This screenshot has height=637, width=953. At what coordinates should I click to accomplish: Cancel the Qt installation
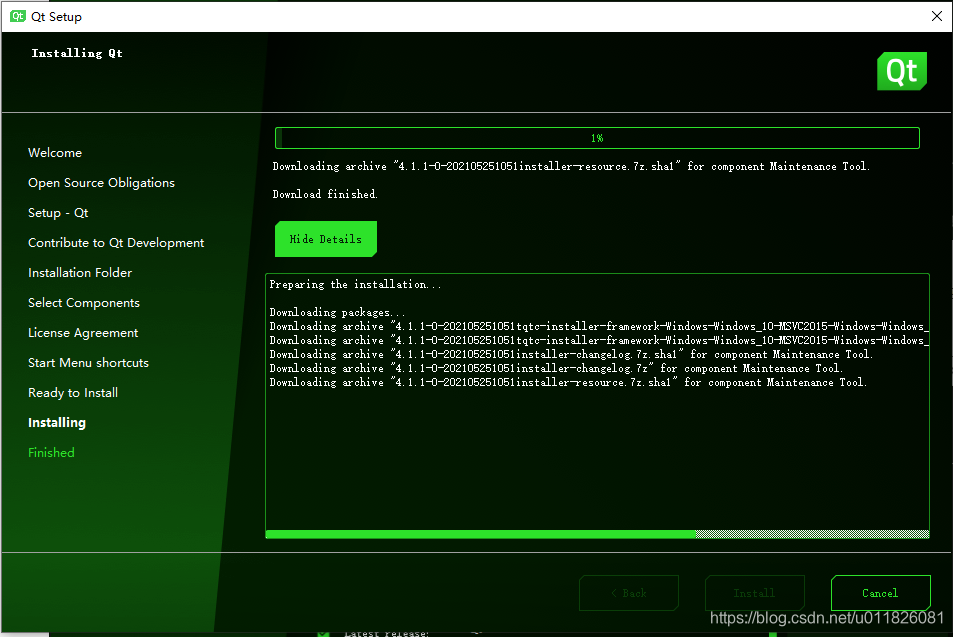[x=880, y=593]
